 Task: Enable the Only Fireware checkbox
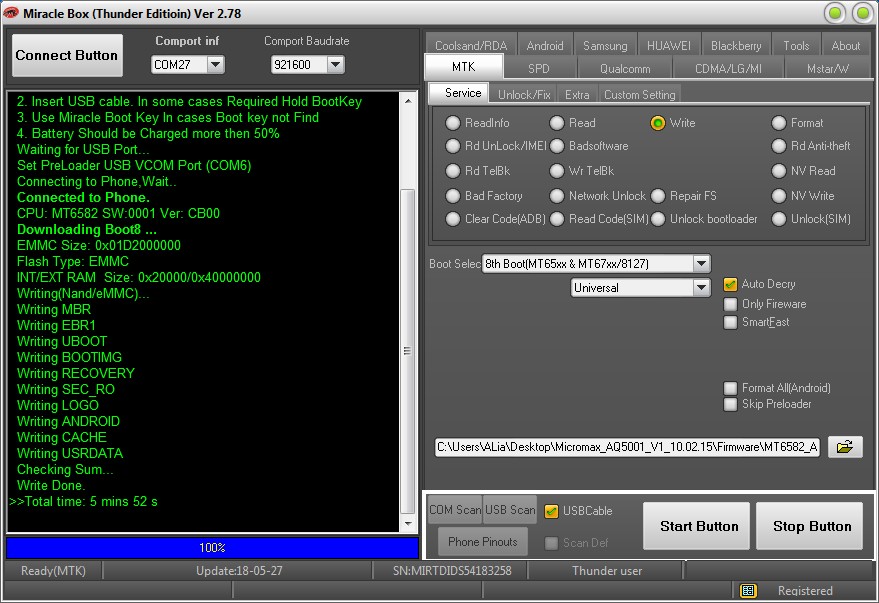[730, 304]
